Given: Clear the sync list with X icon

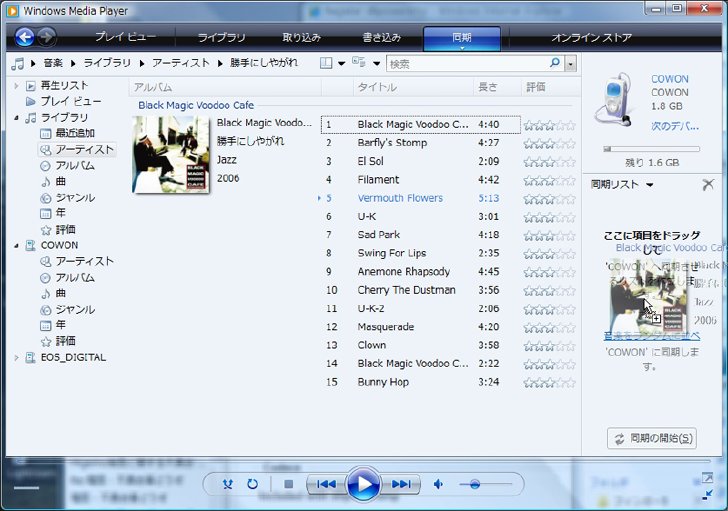Looking at the screenshot, I should pyautogui.click(x=708, y=185).
